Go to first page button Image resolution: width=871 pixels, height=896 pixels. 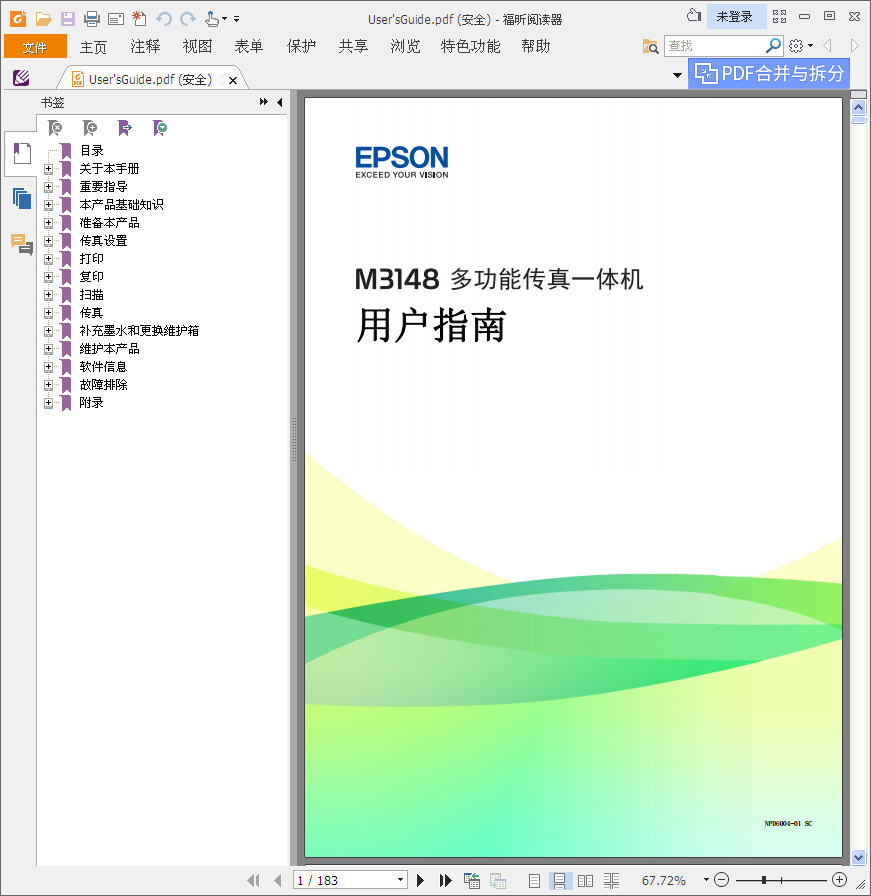click(253, 881)
